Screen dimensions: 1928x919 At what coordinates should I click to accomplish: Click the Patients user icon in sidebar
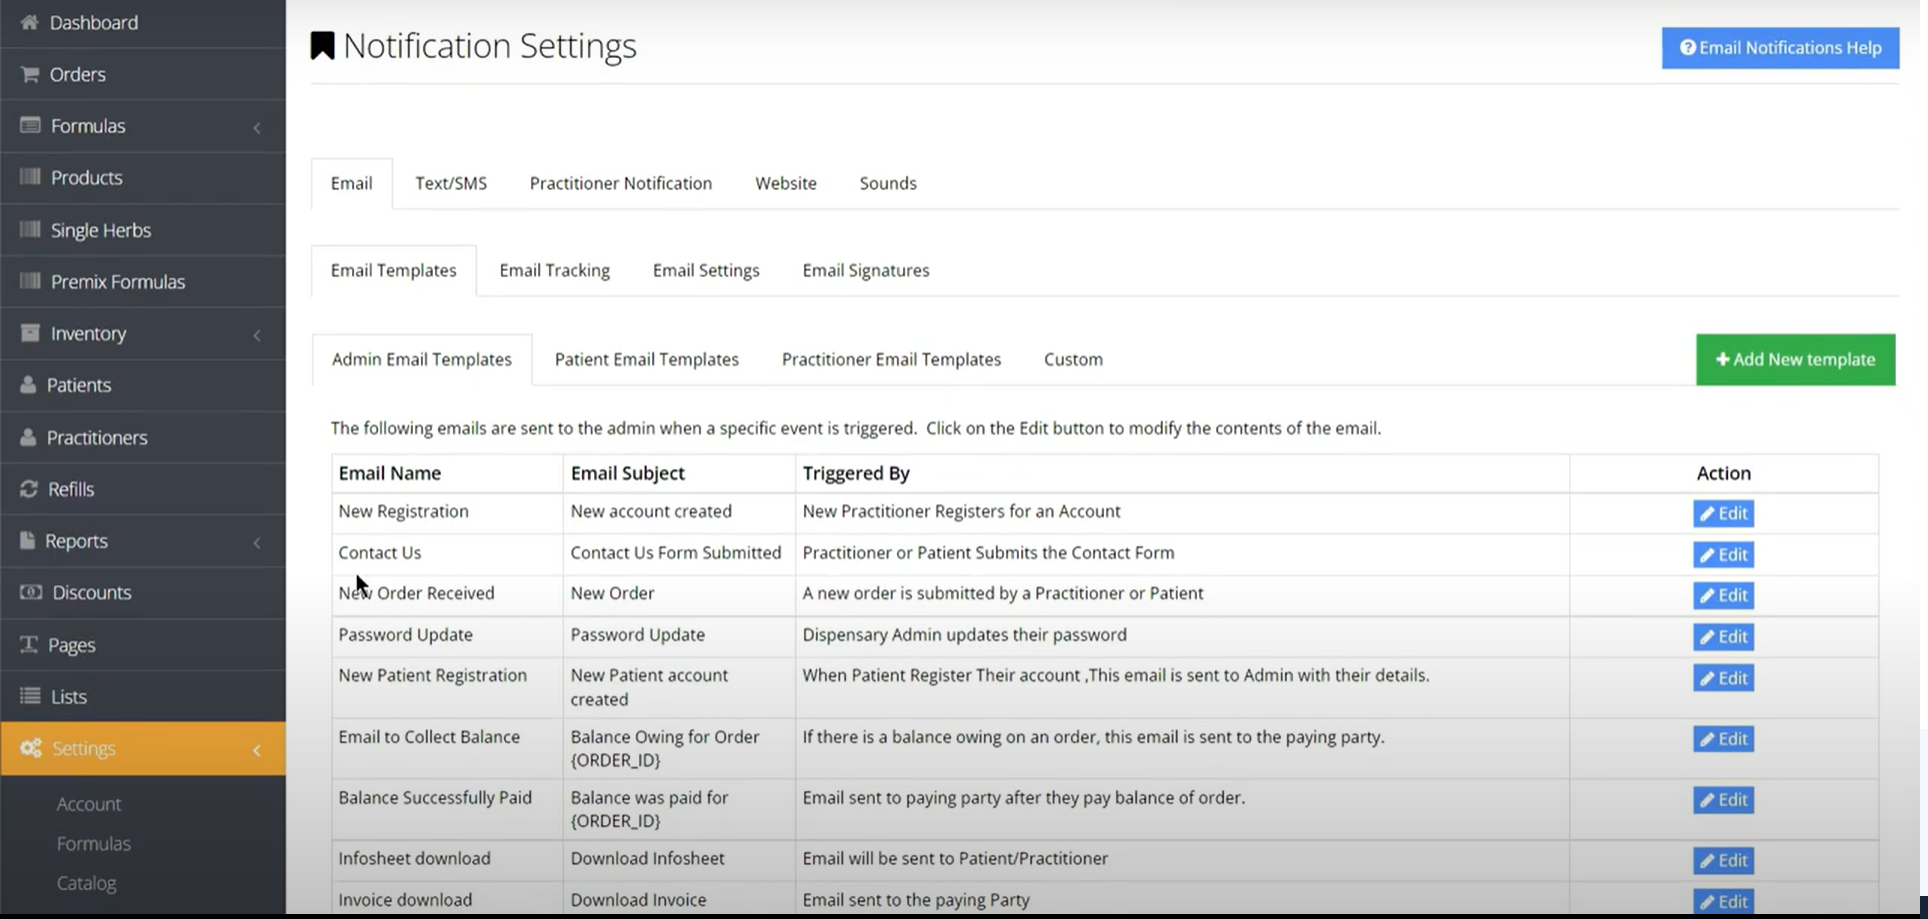coord(28,385)
